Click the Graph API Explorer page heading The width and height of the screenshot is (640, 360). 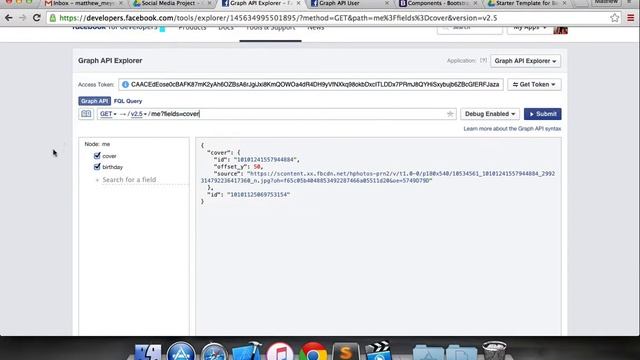110,60
